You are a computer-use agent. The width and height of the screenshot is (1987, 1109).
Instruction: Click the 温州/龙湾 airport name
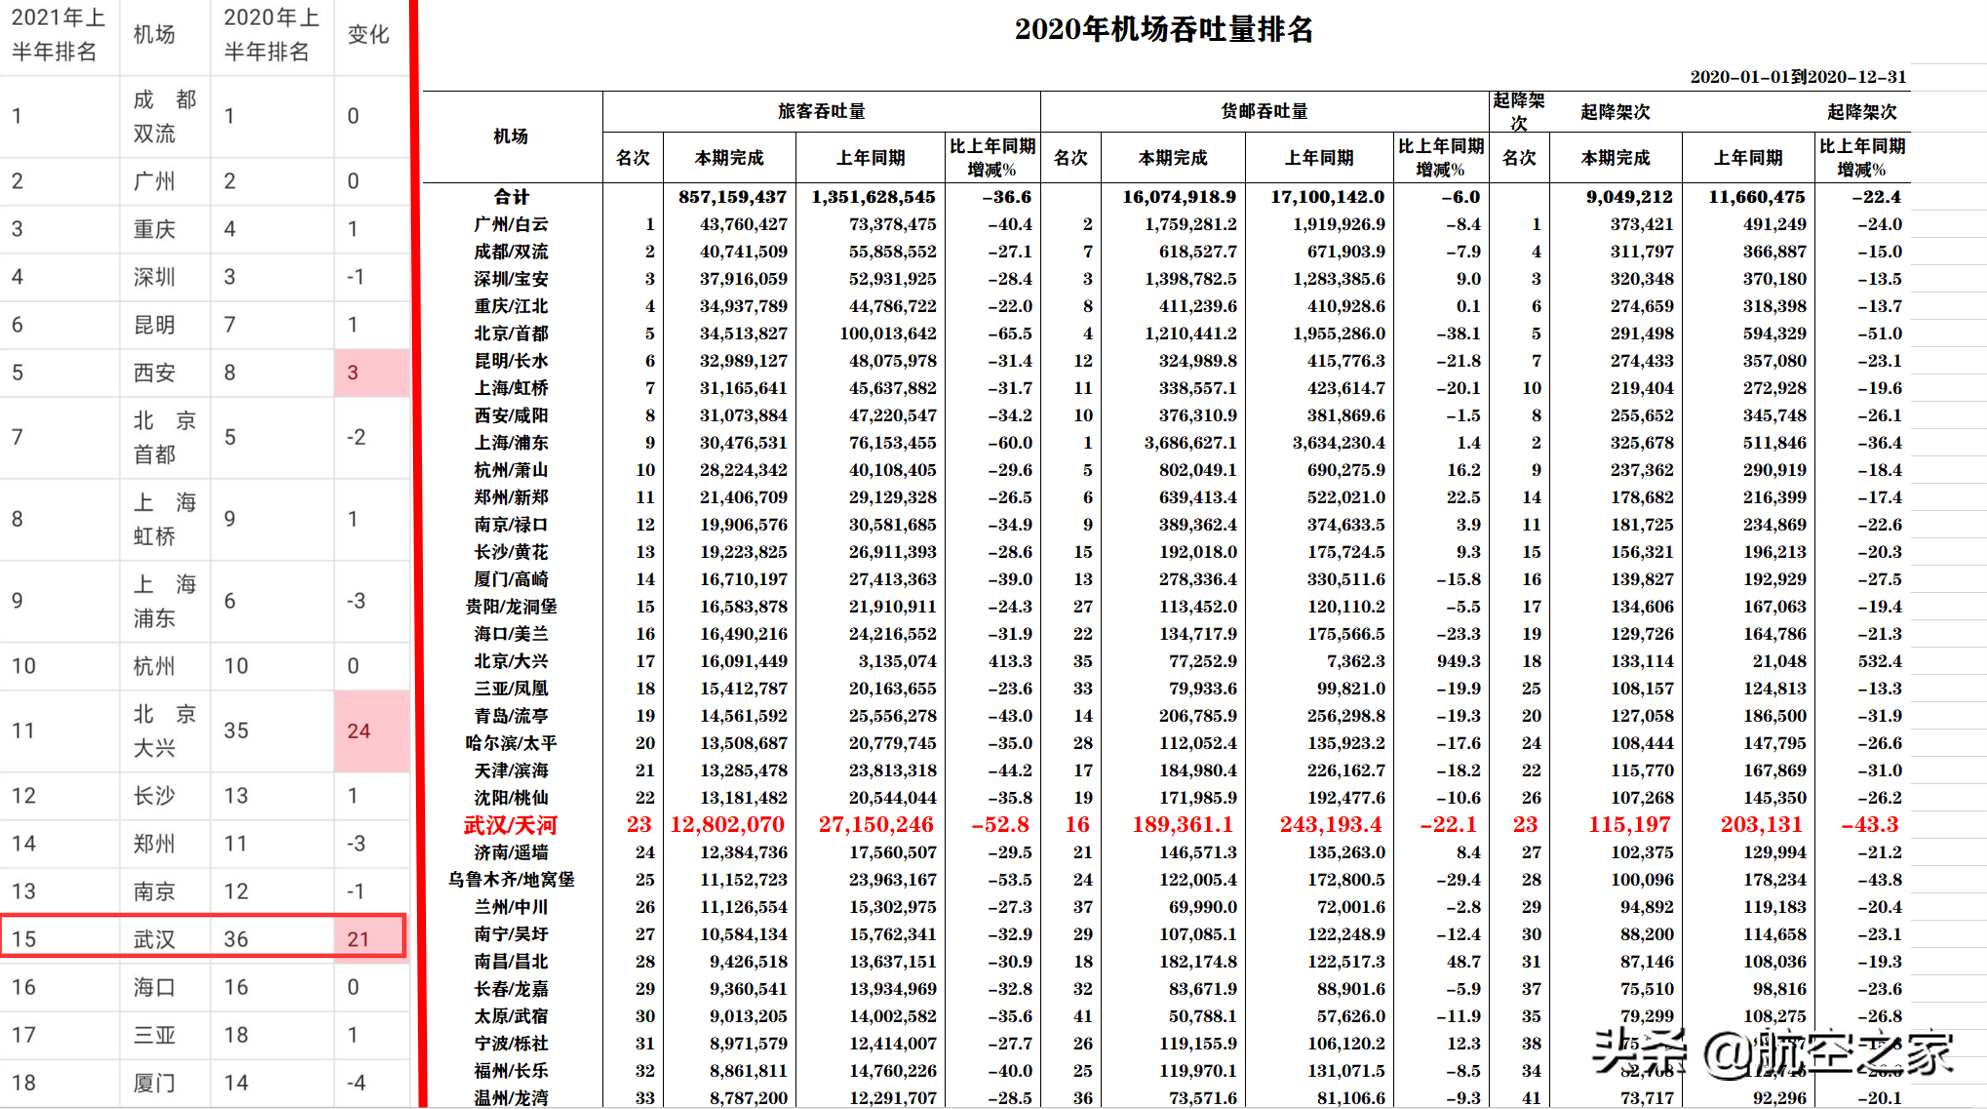click(511, 1098)
